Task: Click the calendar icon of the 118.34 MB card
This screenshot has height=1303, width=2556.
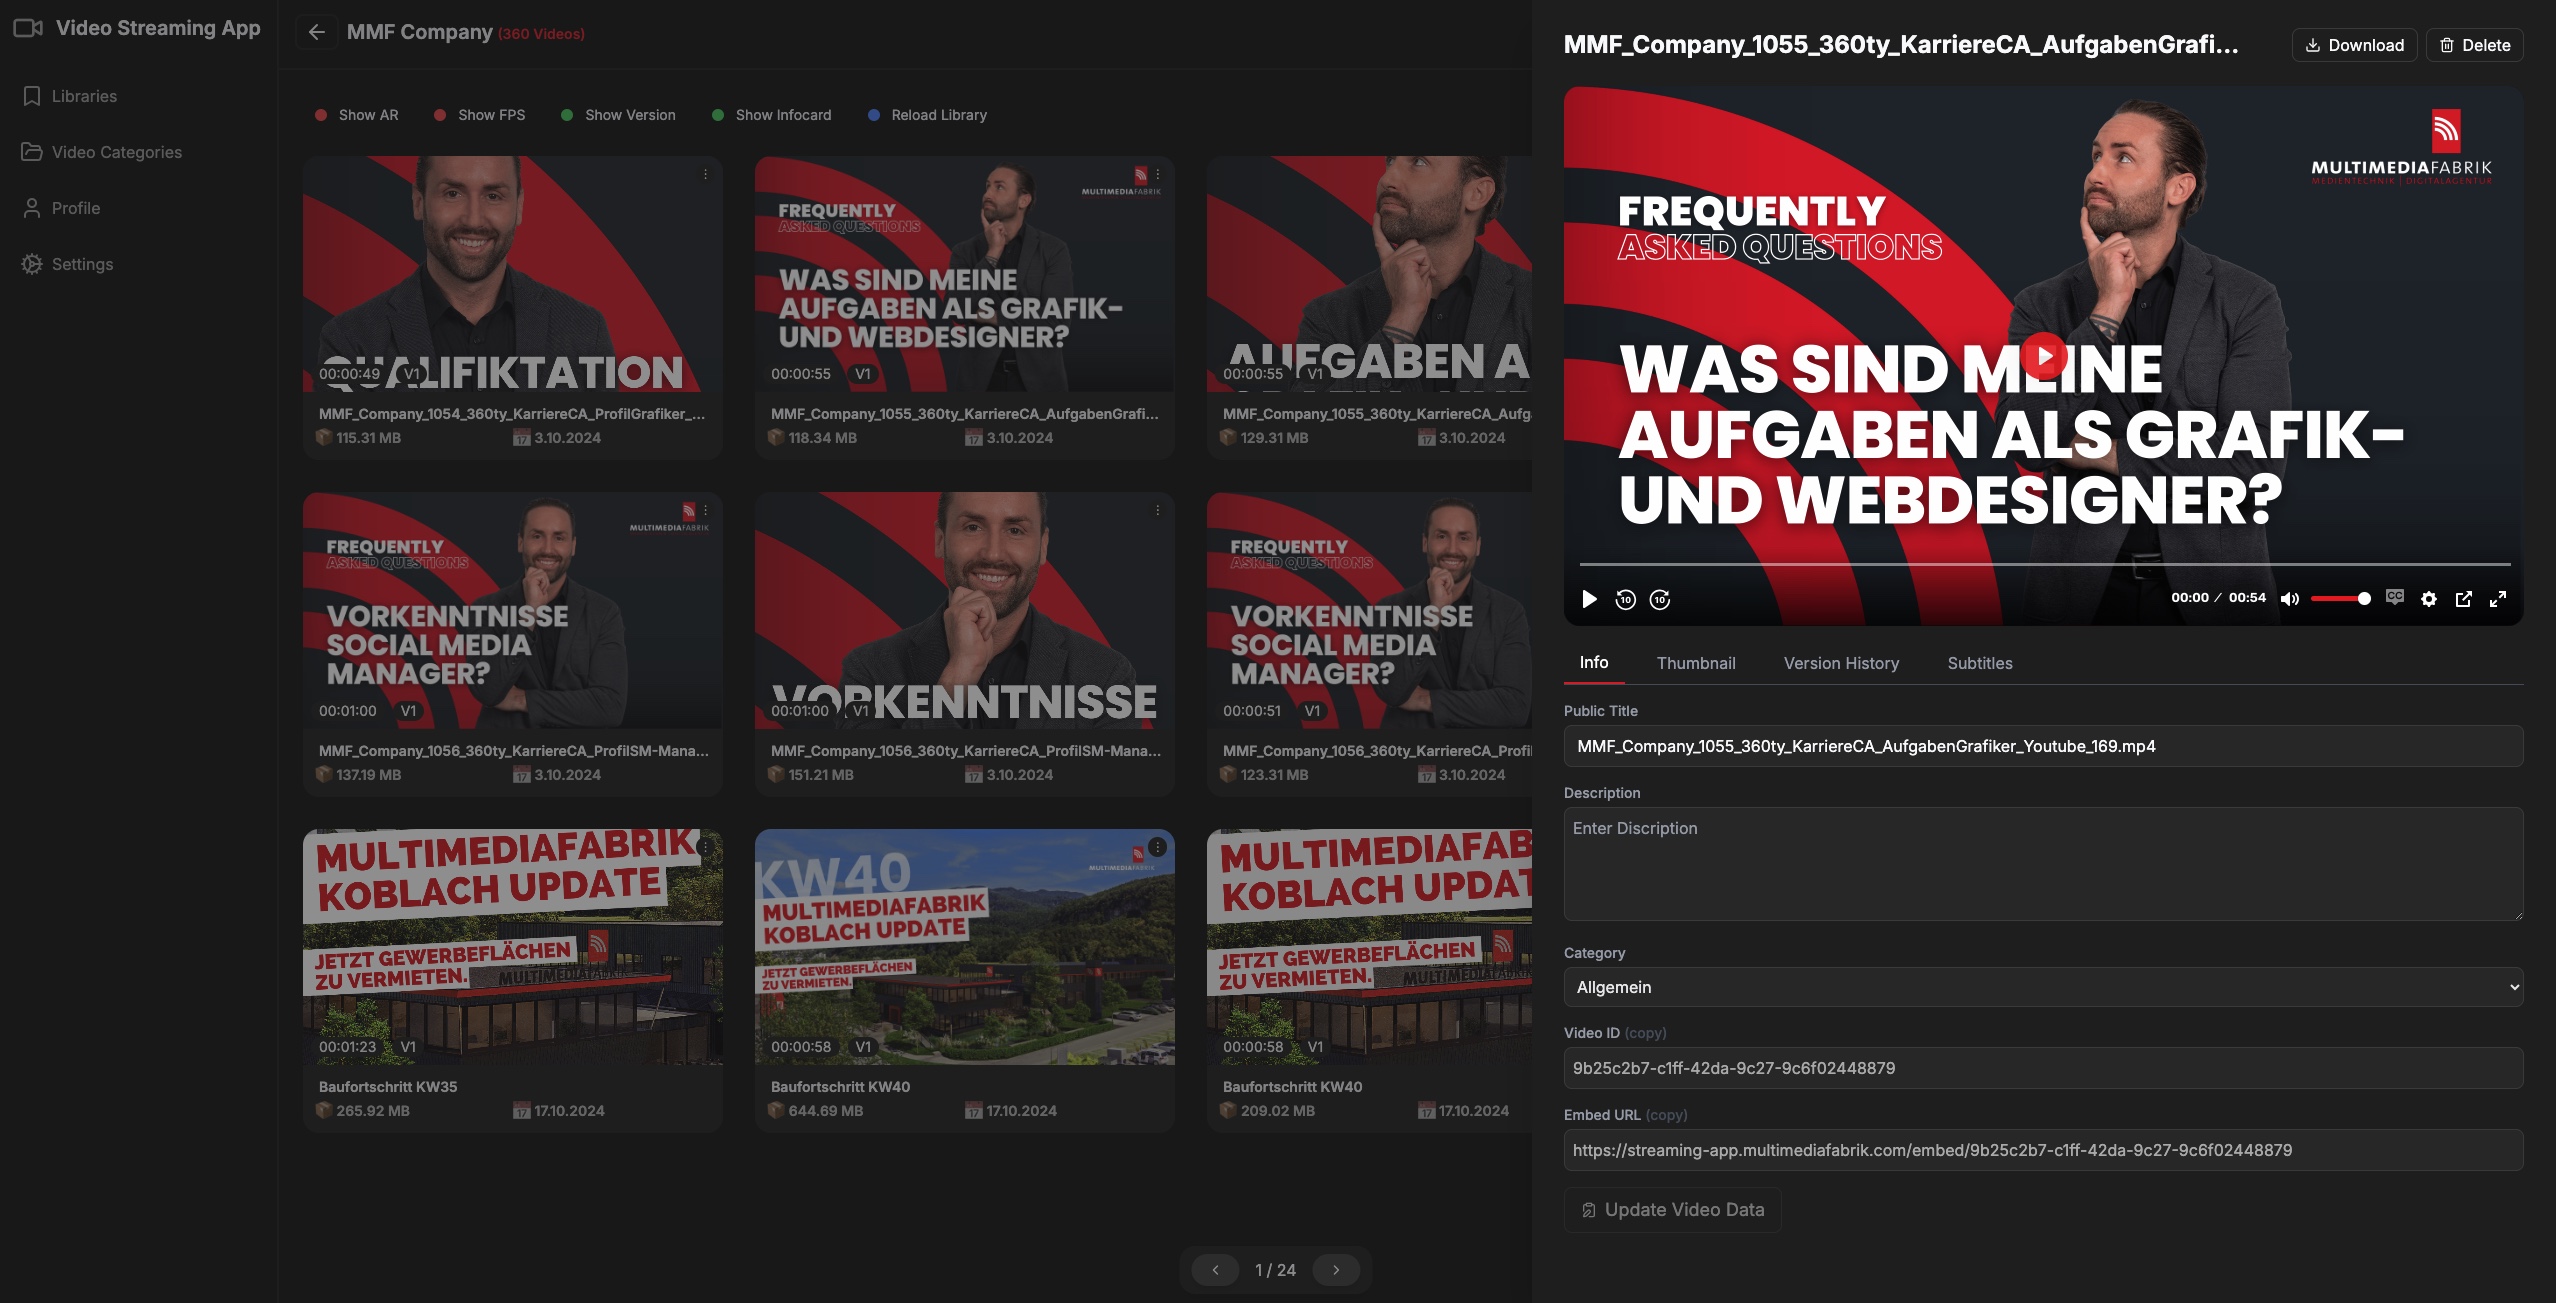Action: click(973, 437)
